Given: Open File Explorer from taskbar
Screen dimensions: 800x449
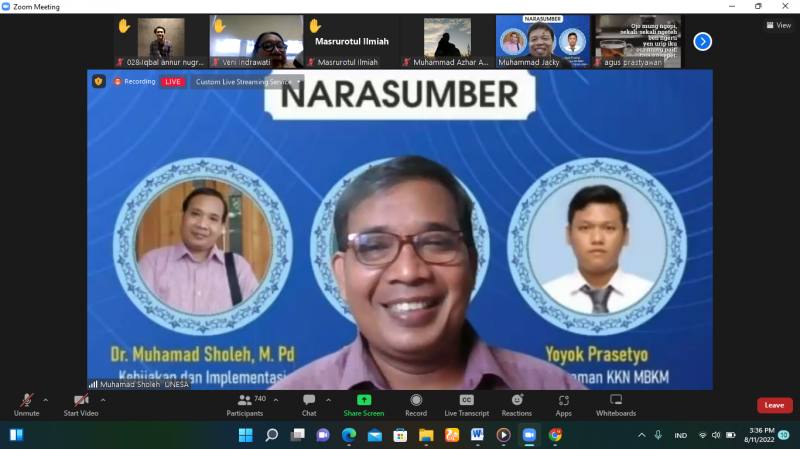Looking at the screenshot, I should coord(426,435).
